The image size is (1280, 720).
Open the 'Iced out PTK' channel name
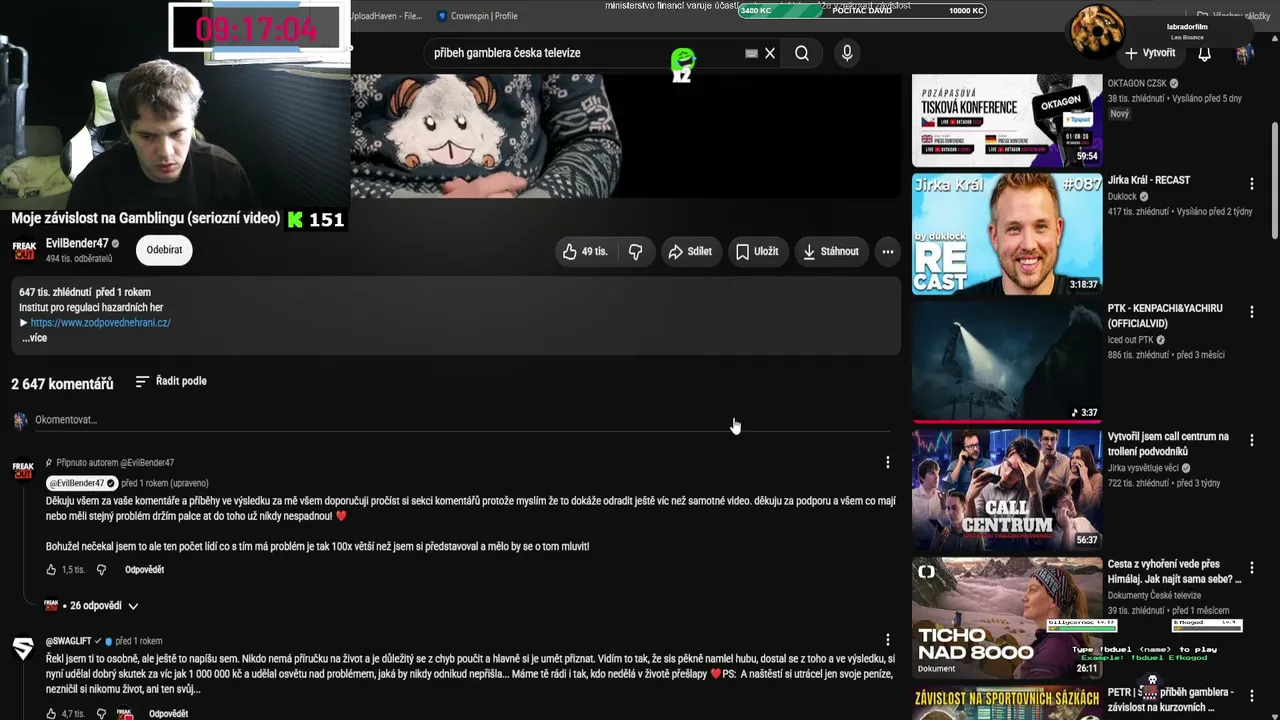pyautogui.click(x=1131, y=340)
